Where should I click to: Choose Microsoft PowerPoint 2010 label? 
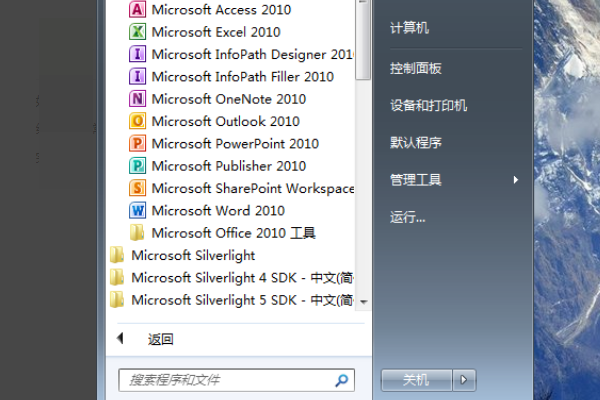click(235, 144)
